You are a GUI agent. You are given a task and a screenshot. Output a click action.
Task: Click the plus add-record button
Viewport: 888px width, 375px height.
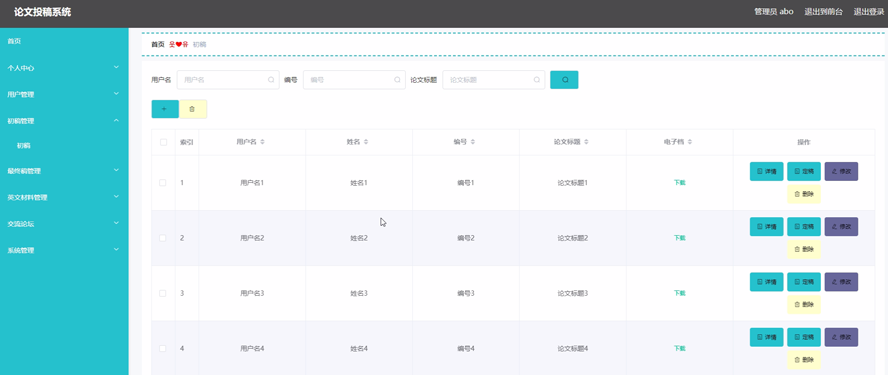[x=165, y=109]
